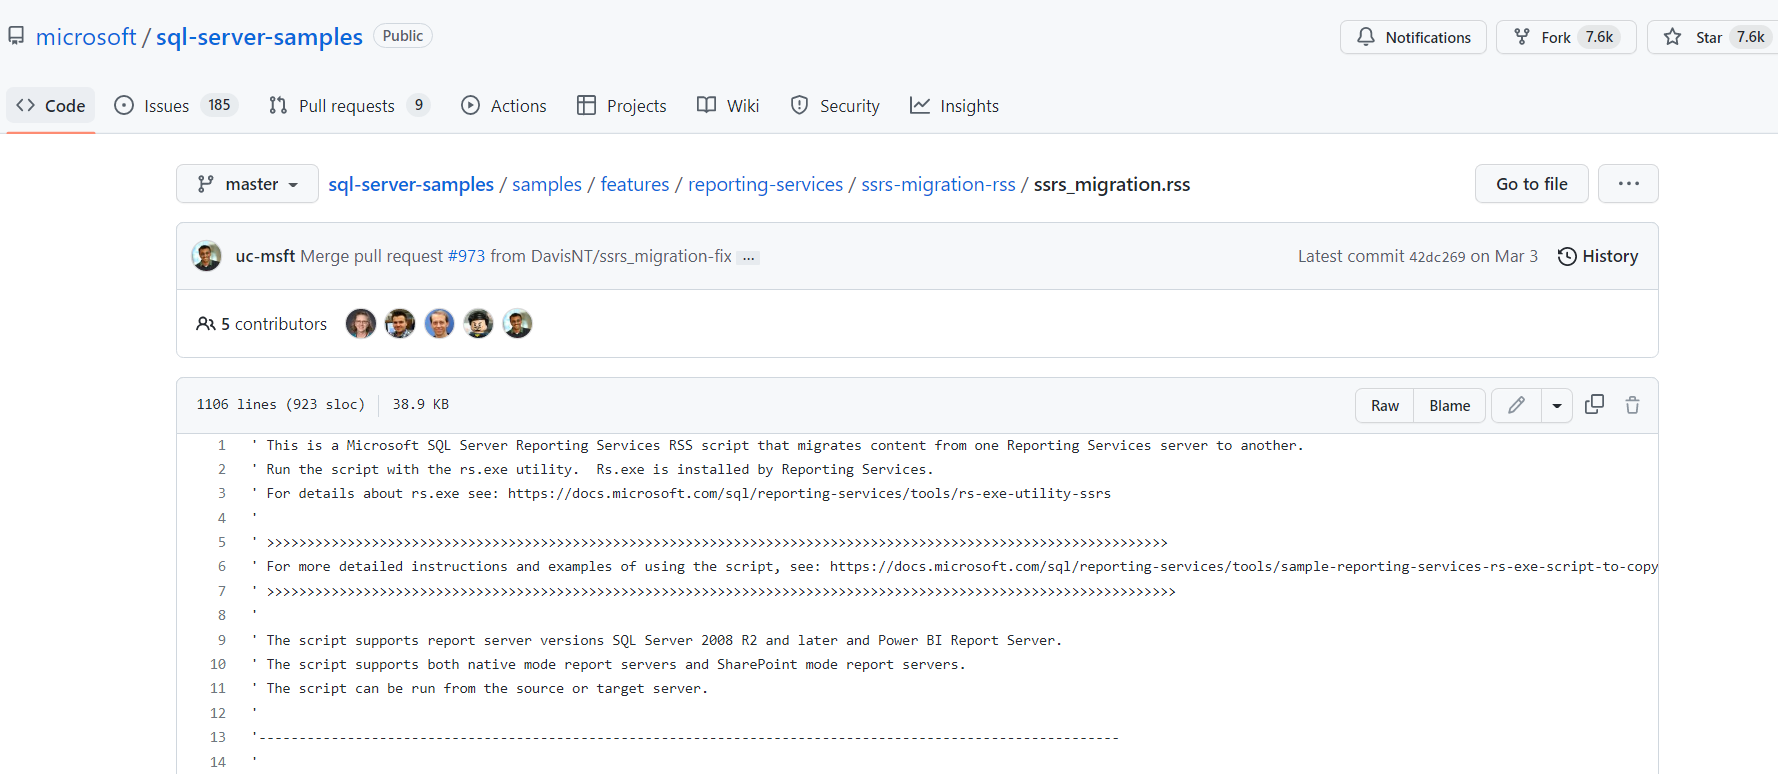Open the Wiki tab
1778x774 pixels.
[x=728, y=106]
